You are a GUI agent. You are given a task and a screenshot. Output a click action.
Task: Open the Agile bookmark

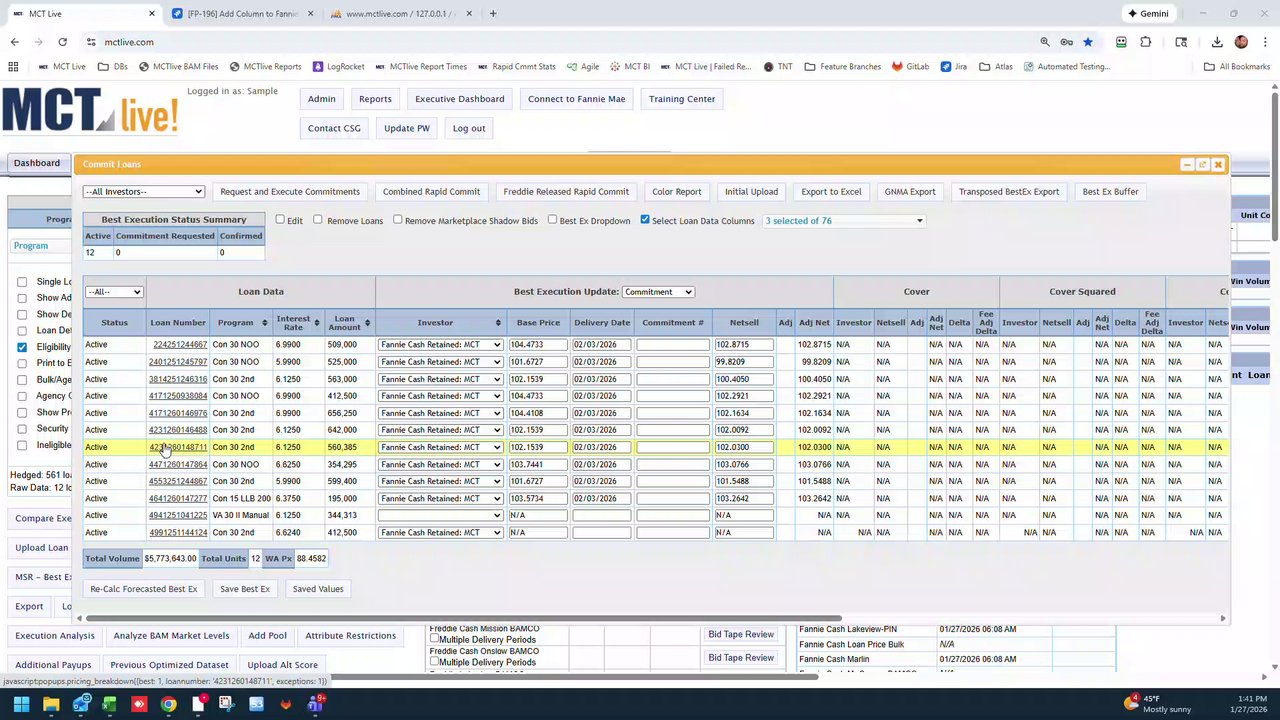(583, 67)
